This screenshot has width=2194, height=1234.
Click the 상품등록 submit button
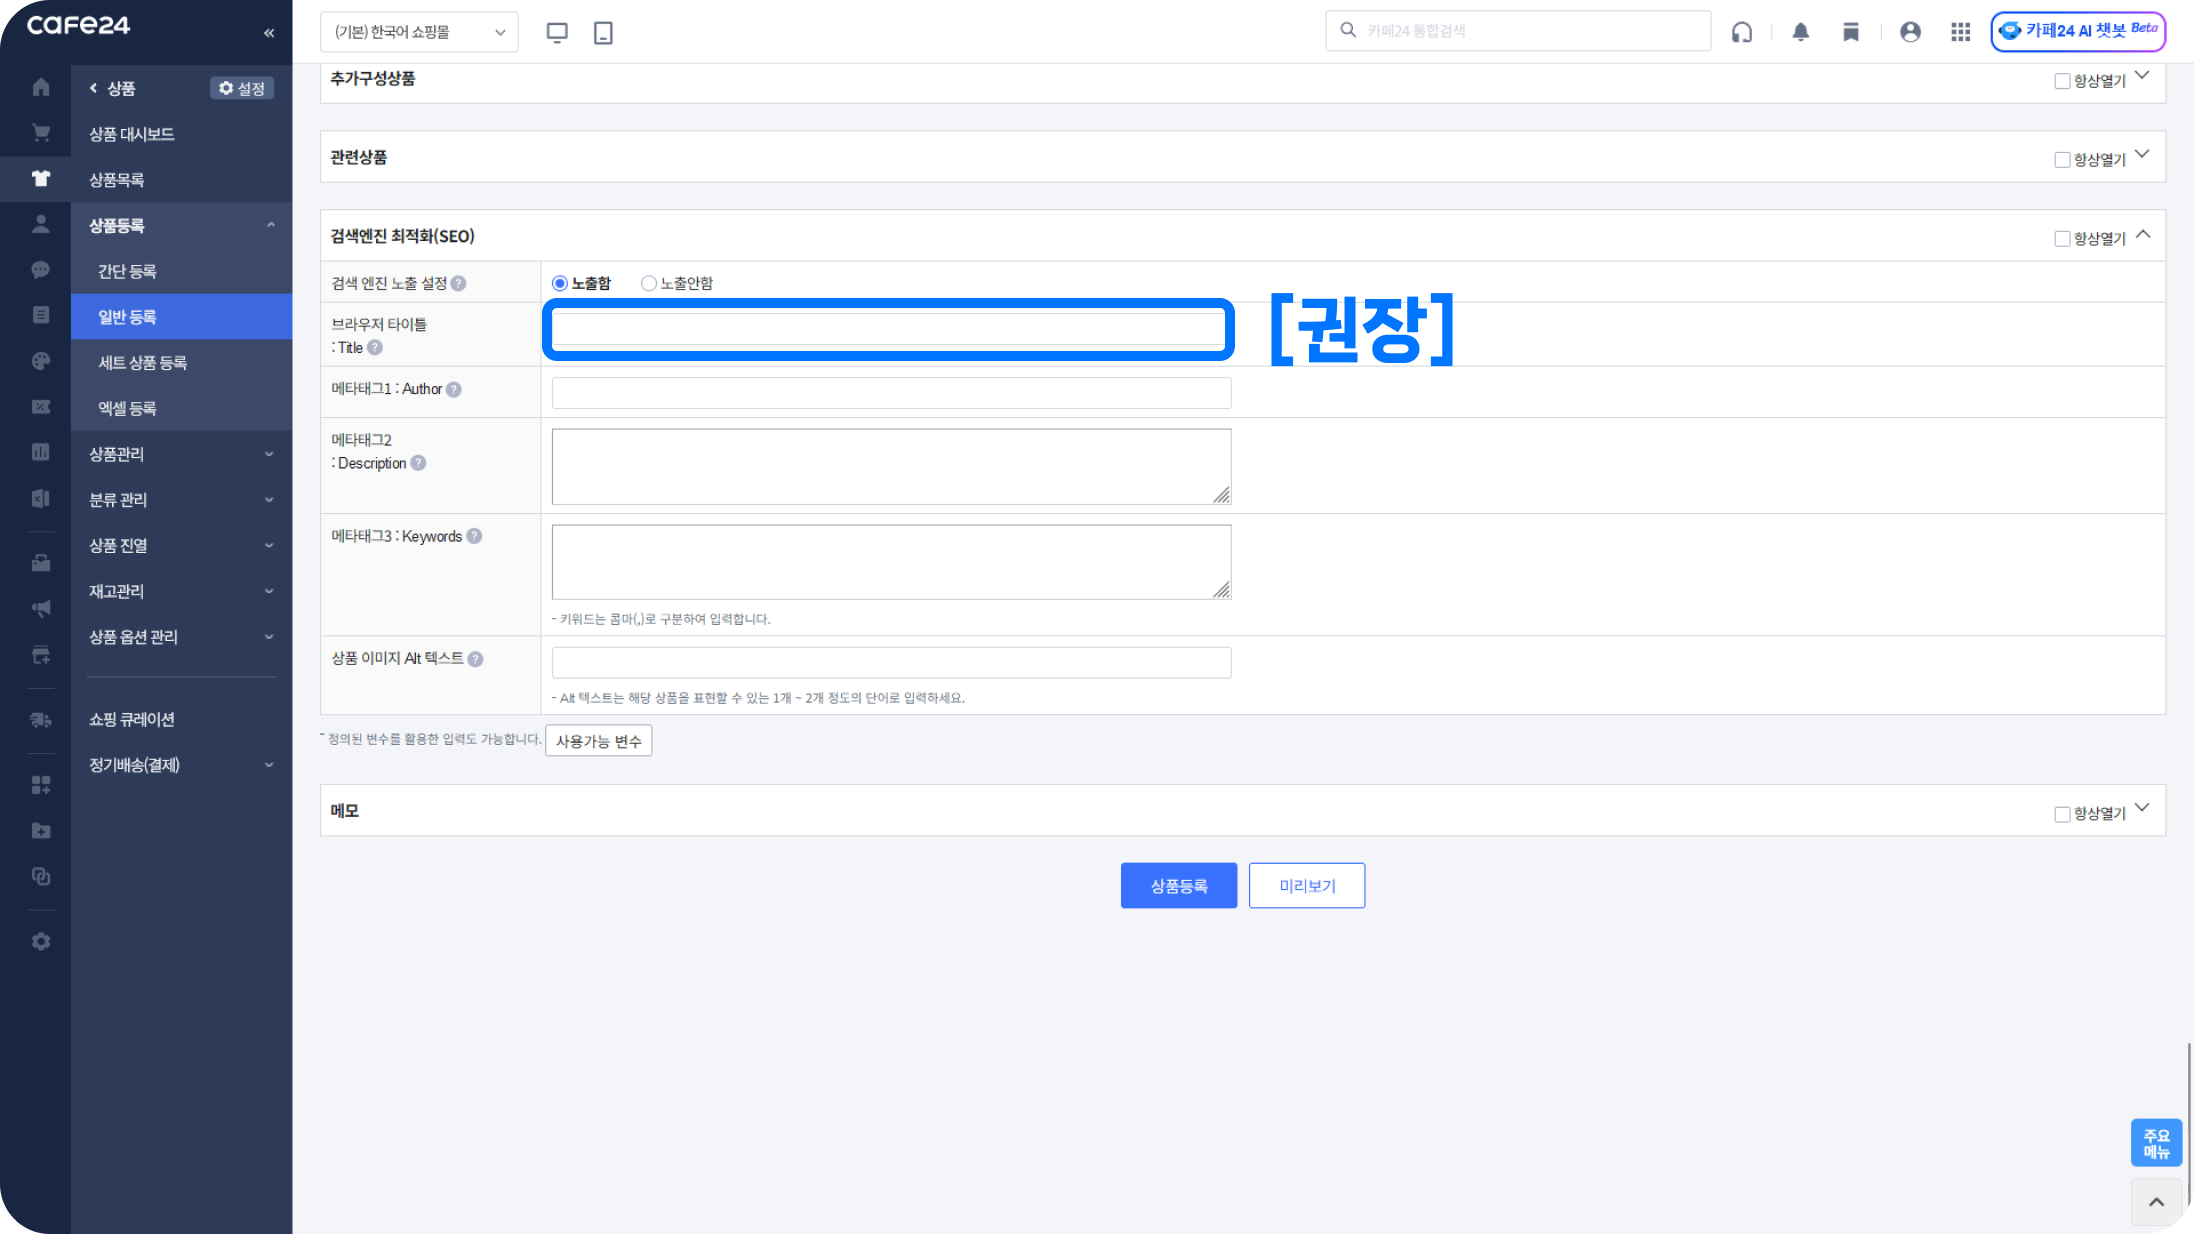1178,886
